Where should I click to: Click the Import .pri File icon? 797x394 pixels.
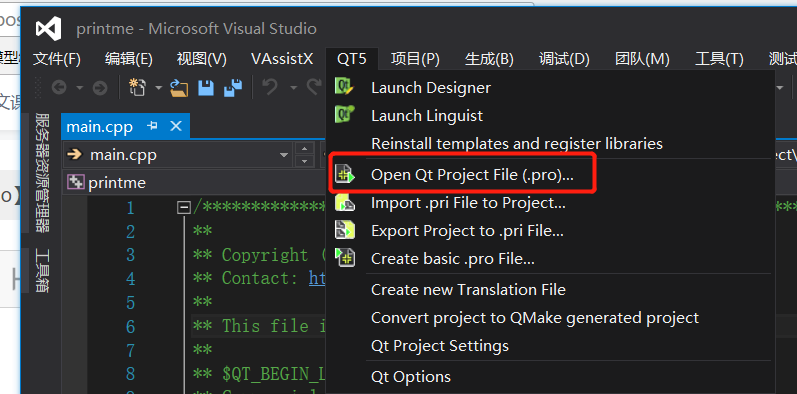pos(344,202)
